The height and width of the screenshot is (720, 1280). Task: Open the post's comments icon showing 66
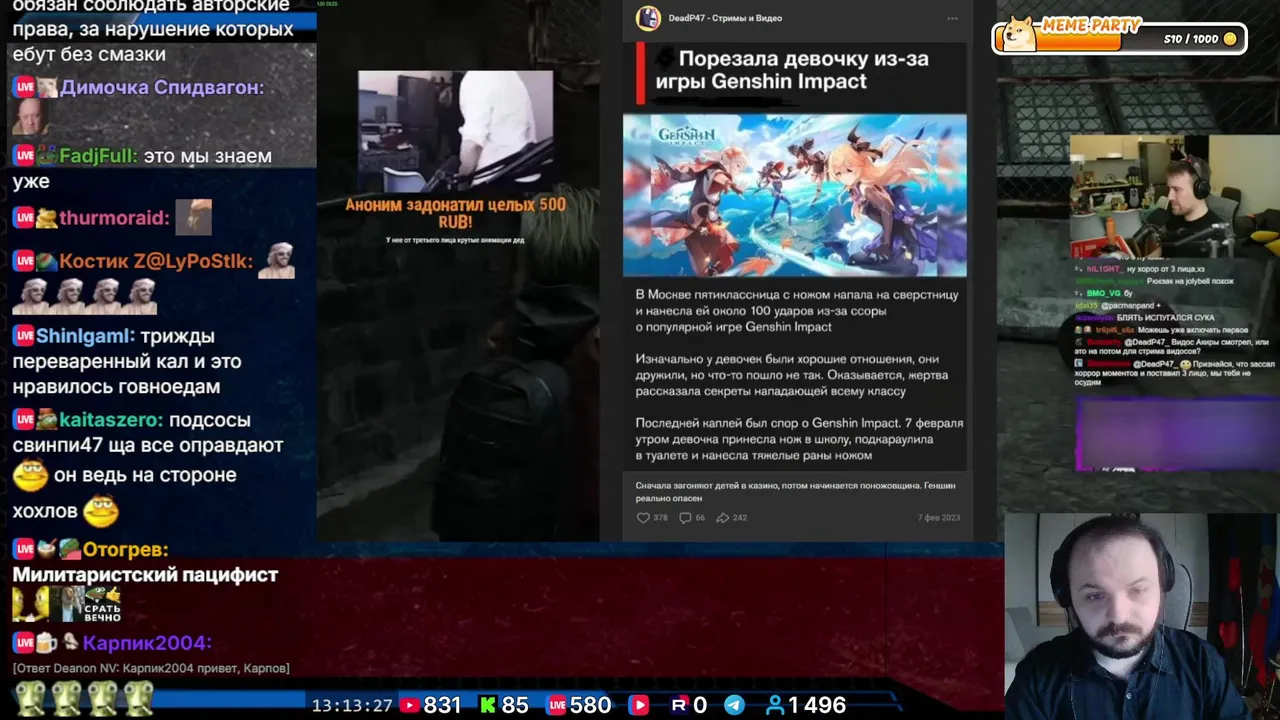pos(685,518)
